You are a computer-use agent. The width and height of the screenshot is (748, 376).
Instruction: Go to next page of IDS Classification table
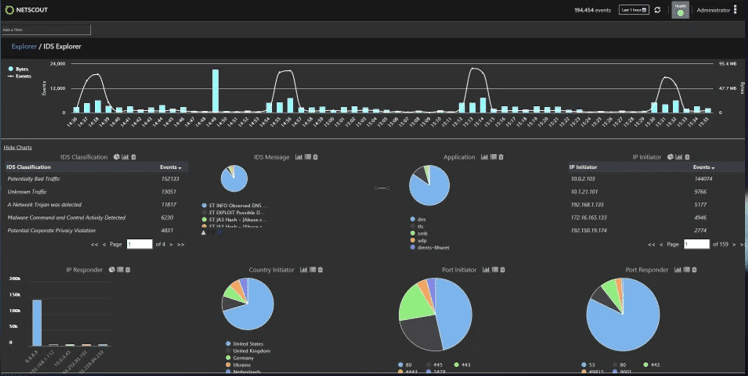pyautogui.click(x=171, y=244)
